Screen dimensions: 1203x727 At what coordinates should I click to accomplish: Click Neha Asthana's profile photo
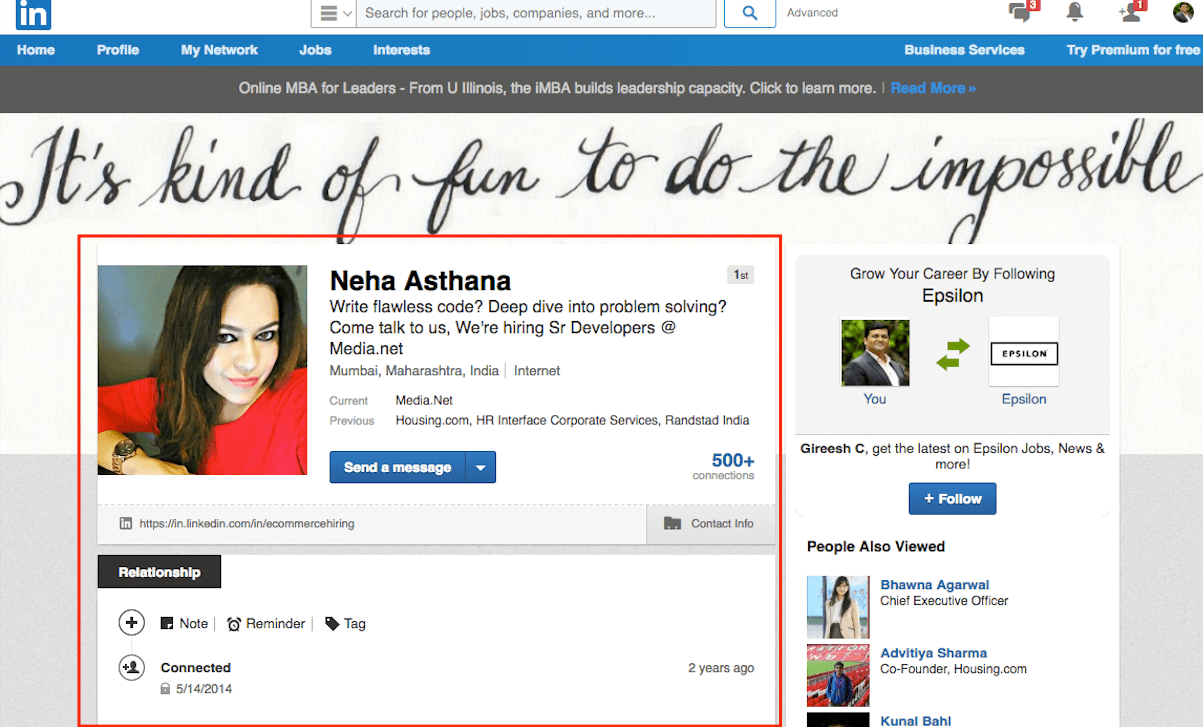(202, 370)
